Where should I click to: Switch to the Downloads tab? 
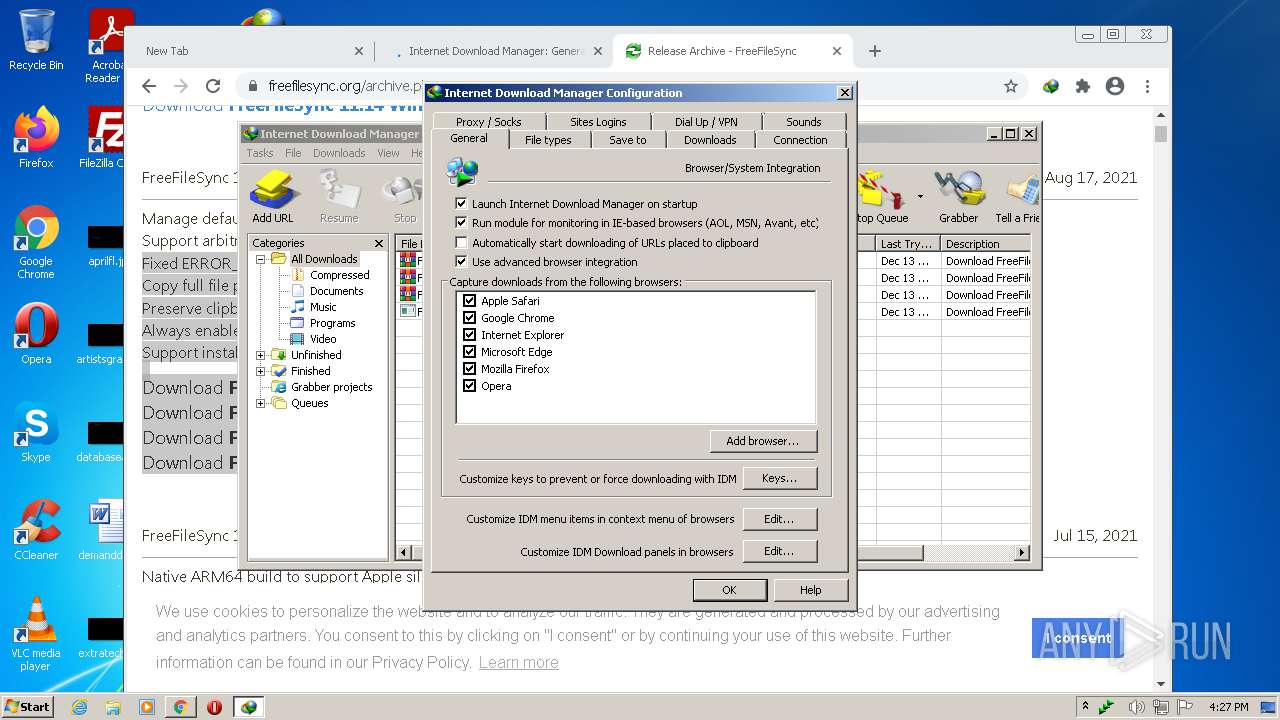(x=710, y=140)
